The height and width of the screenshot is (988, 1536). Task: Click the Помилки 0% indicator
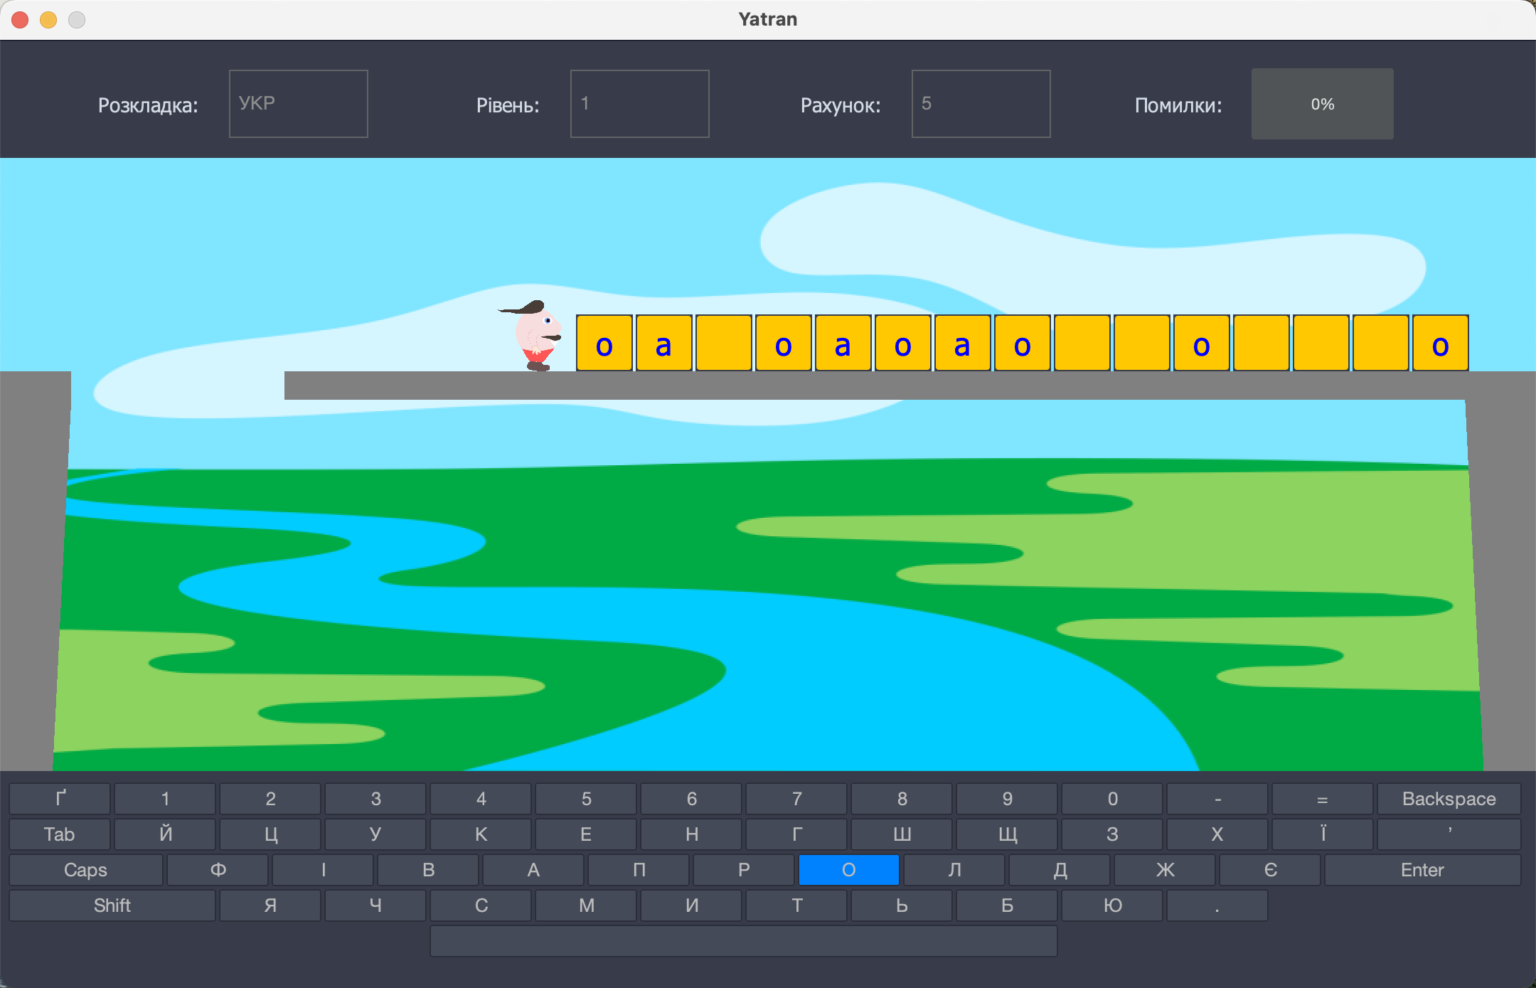1321,104
